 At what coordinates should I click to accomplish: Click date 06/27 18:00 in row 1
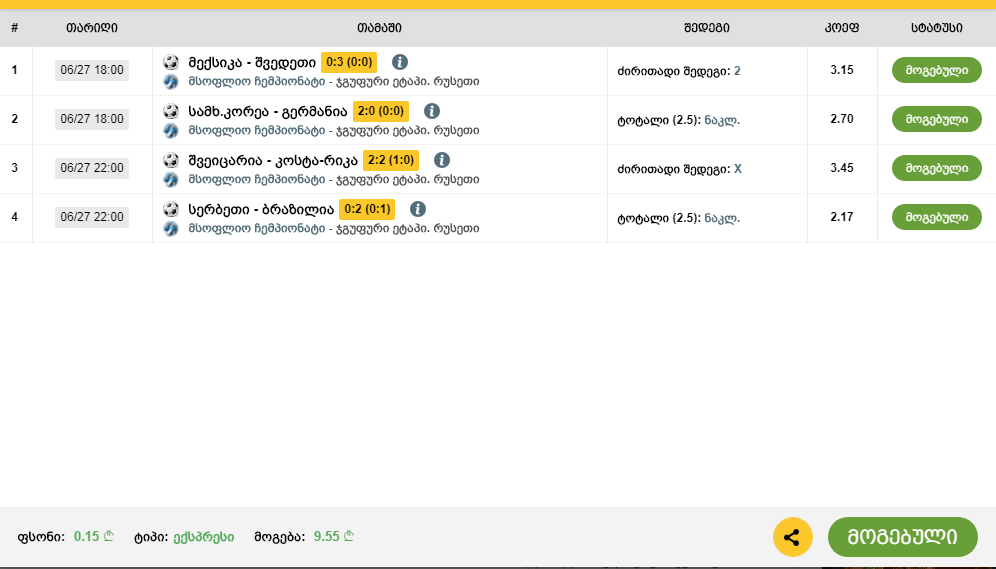[x=92, y=70]
